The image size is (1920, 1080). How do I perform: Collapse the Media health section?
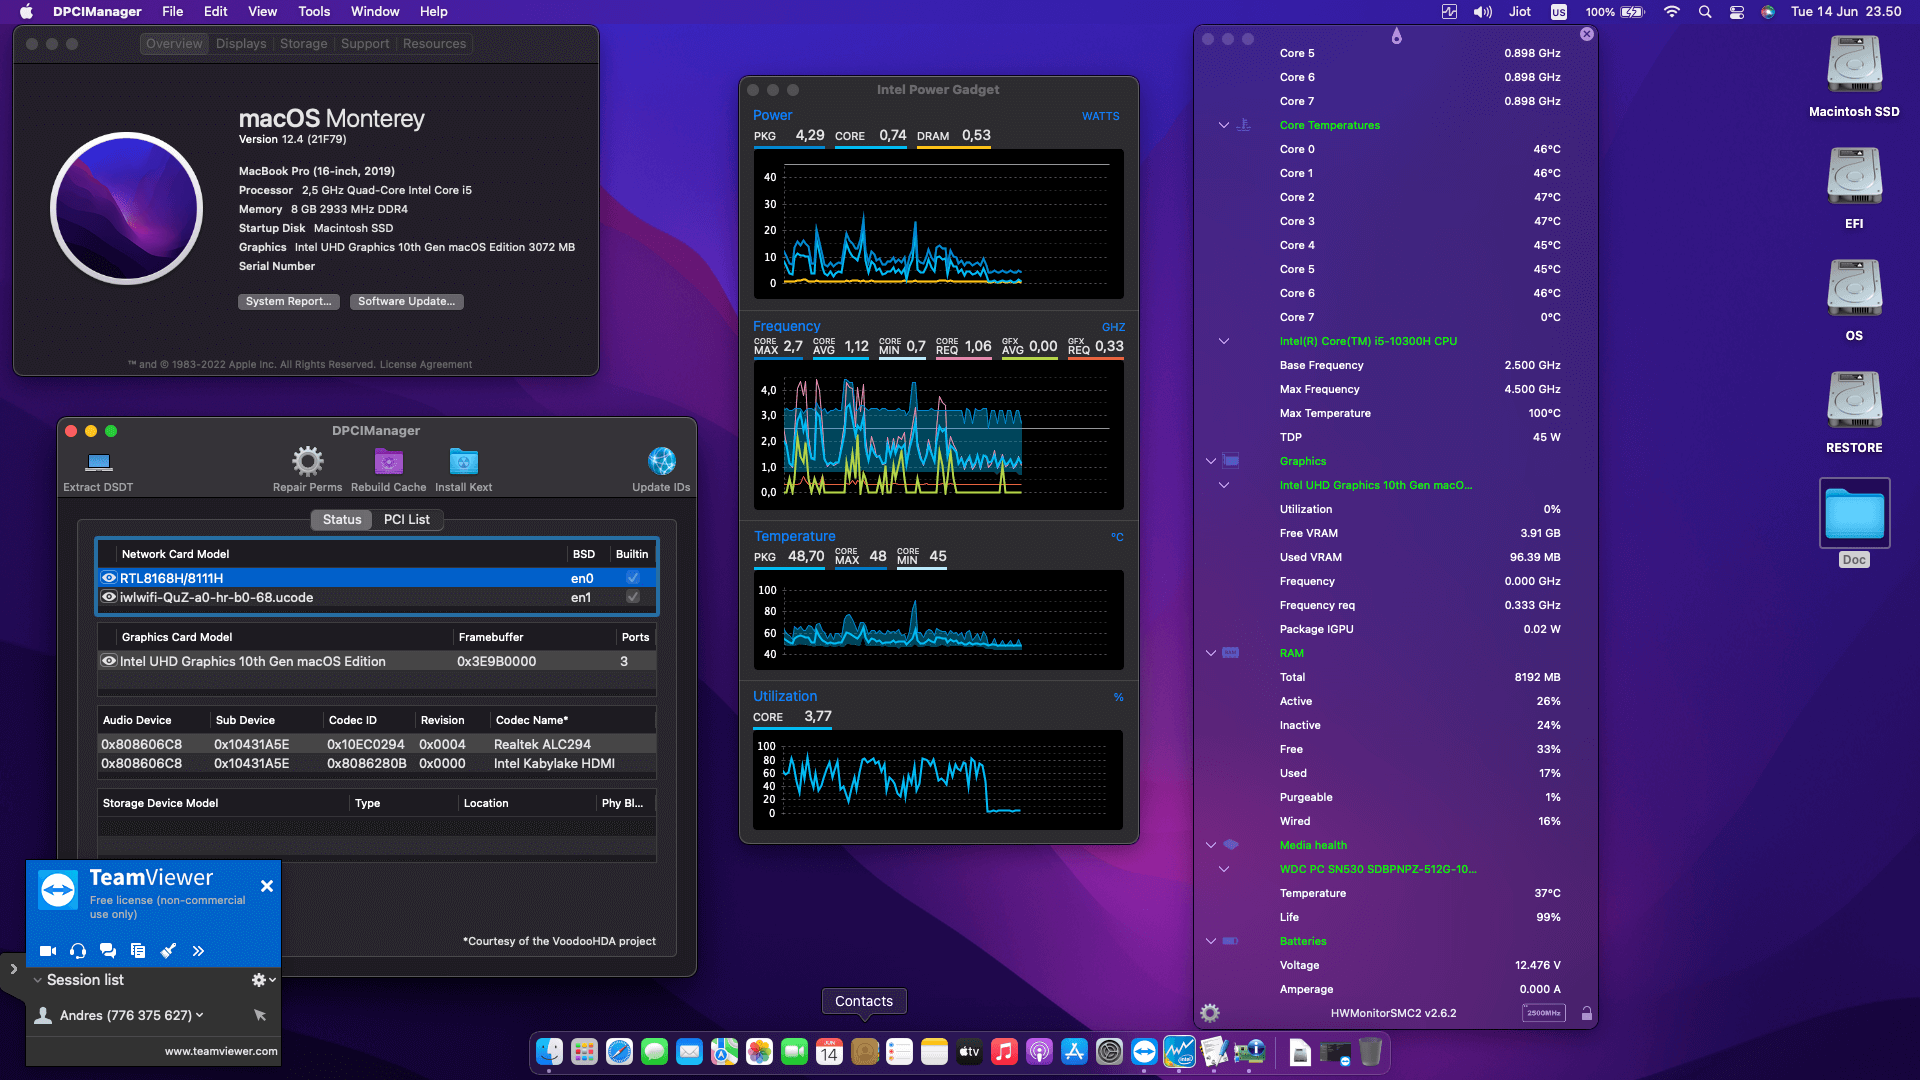click(1211, 845)
